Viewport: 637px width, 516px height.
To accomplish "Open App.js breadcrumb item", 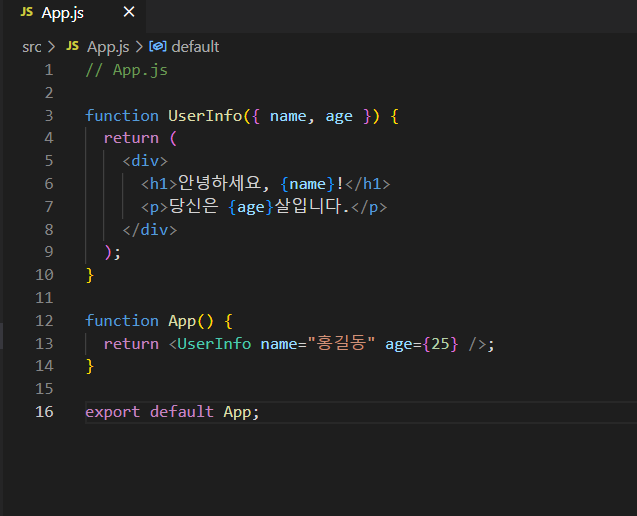I will coord(108,47).
